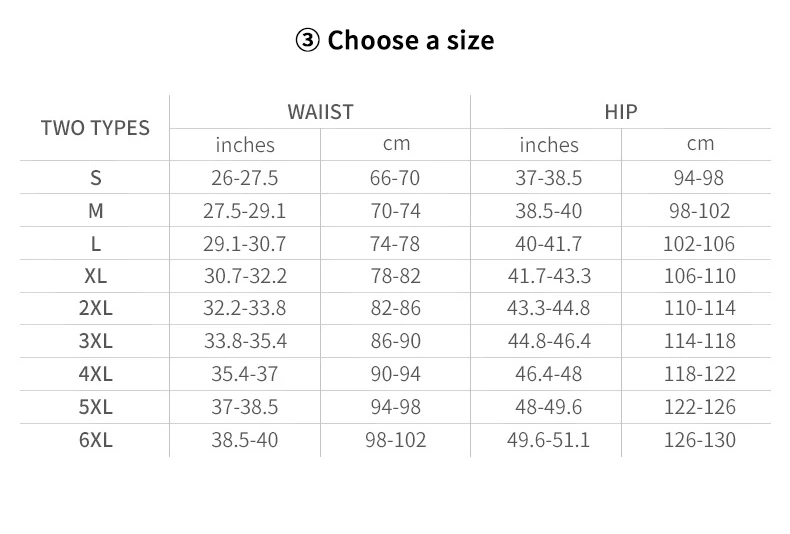Click the 98-102 waist cm cell

coord(396,440)
